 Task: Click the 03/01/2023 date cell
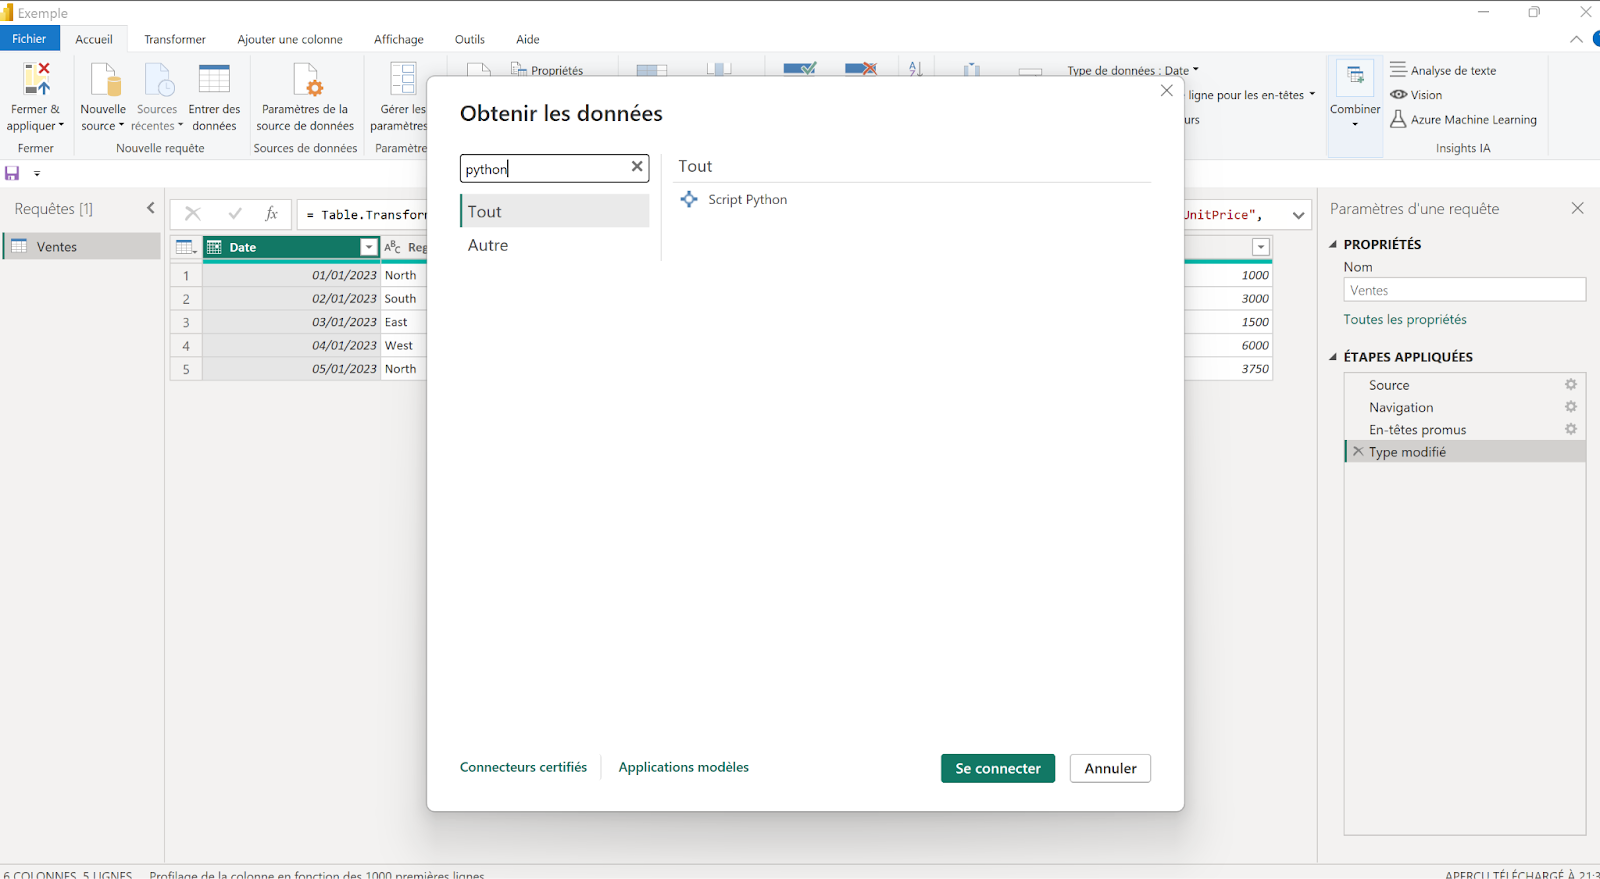(291, 322)
